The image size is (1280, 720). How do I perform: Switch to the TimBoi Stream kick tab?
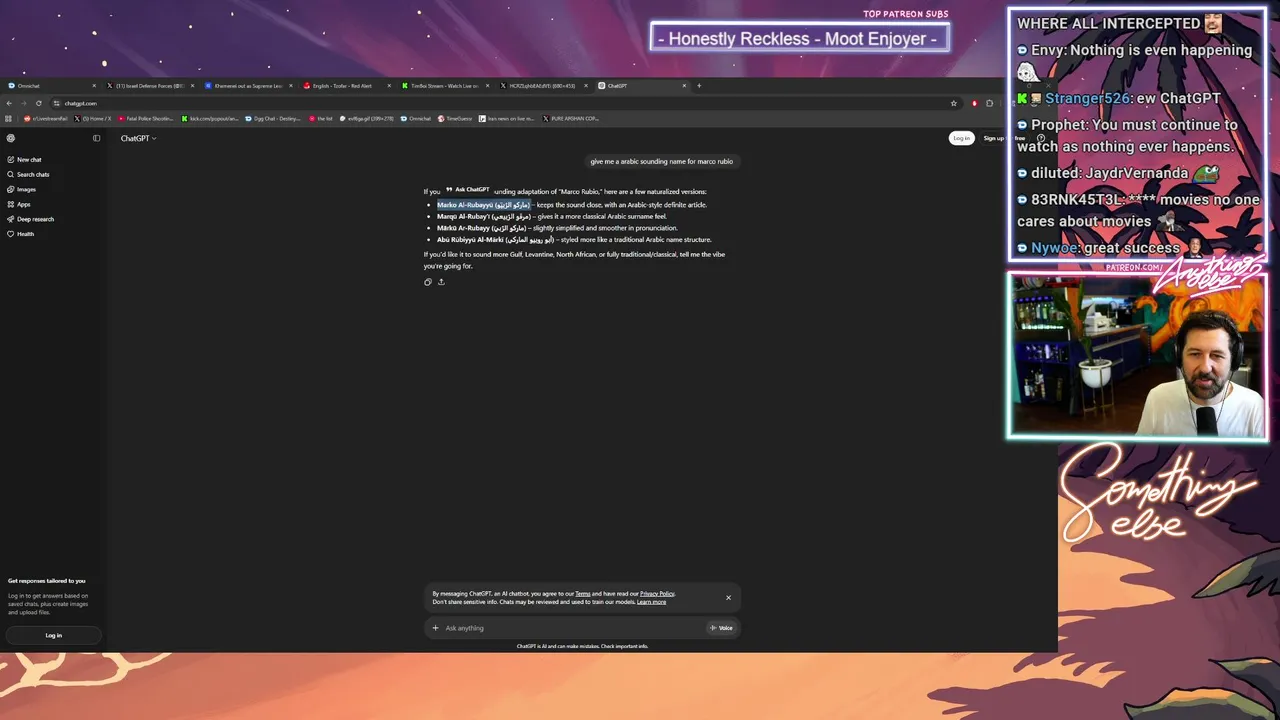(x=444, y=86)
